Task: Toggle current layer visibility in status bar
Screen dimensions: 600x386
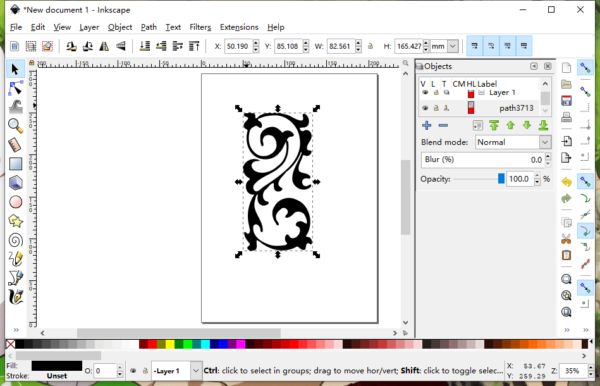Action: click(133, 371)
